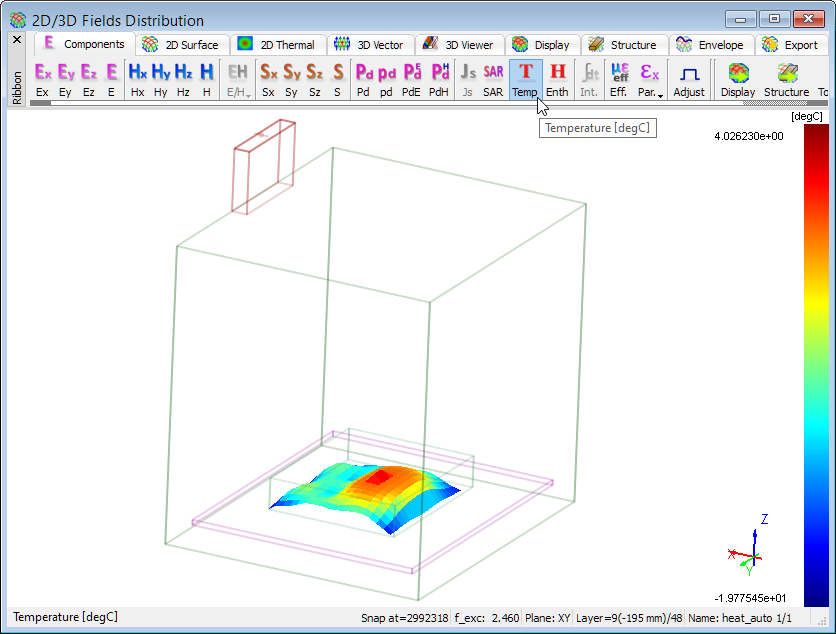Open the Export tab
The height and width of the screenshot is (634, 836).
tap(791, 45)
